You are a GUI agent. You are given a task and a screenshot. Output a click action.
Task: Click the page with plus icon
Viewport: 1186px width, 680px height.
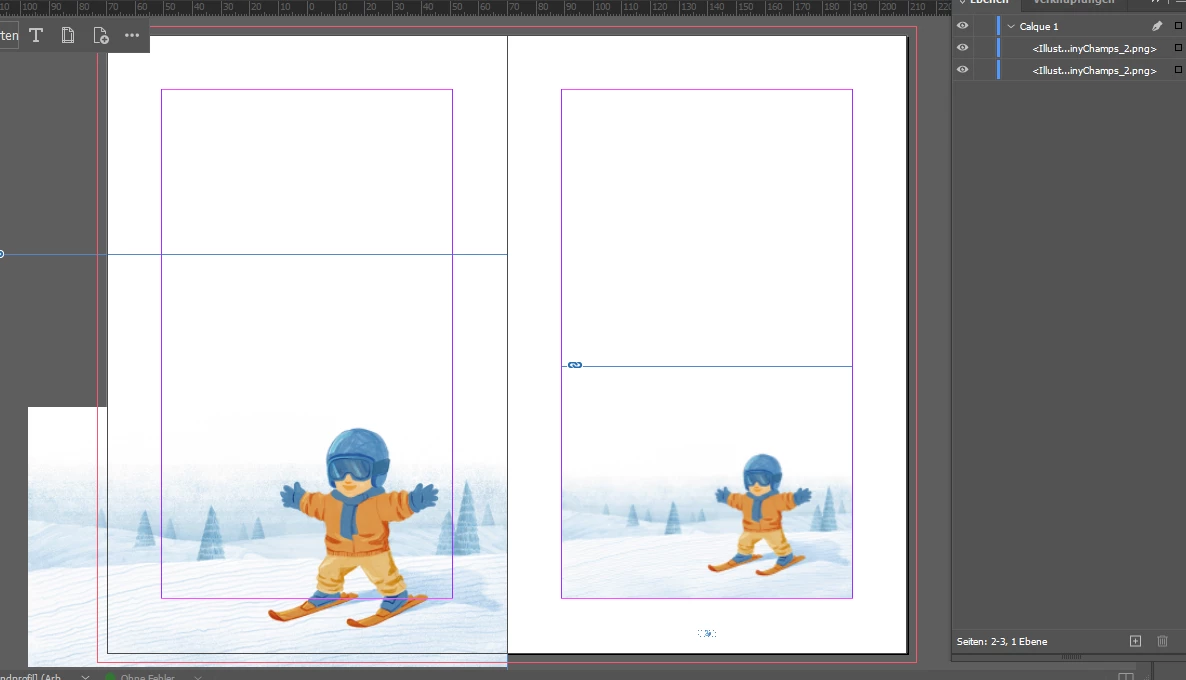tap(101, 36)
